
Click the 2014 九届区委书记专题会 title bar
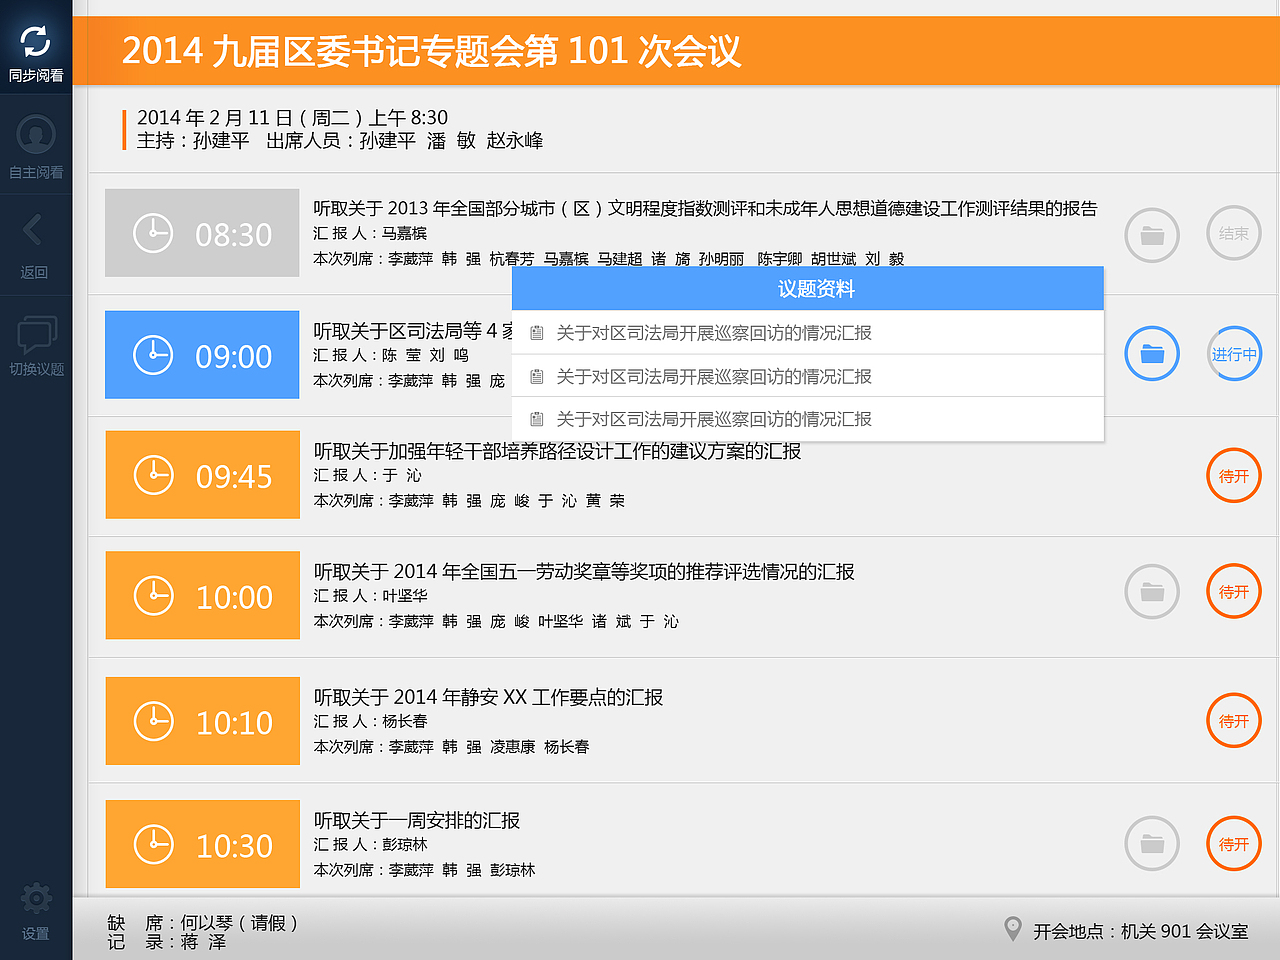pos(432,52)
